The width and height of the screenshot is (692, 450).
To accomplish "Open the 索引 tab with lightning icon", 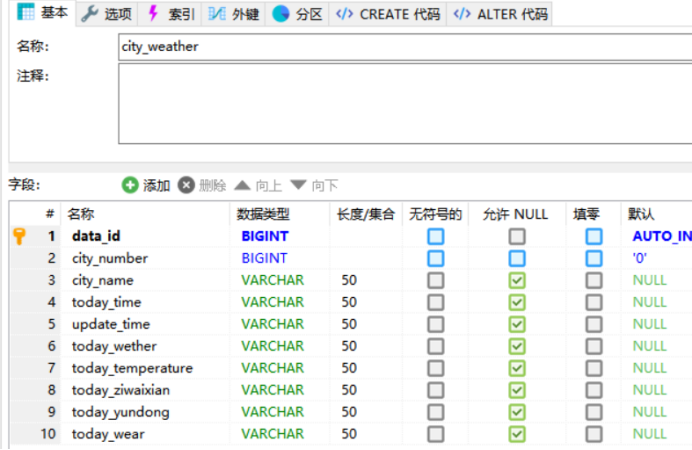I will point(170,14).
